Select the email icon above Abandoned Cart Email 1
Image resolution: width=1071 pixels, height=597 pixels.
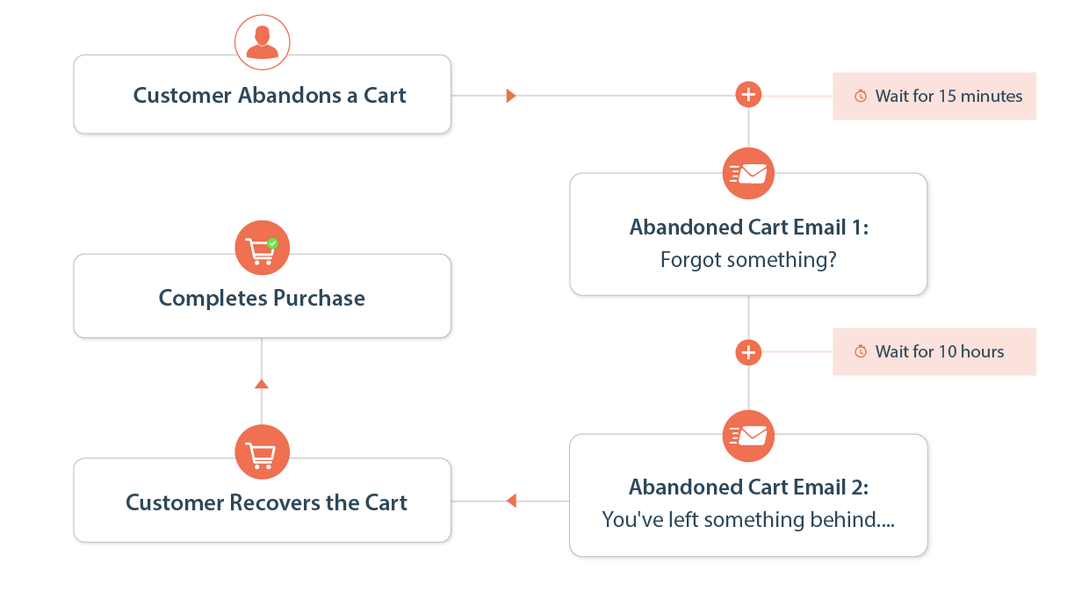[x=748, y=174]
